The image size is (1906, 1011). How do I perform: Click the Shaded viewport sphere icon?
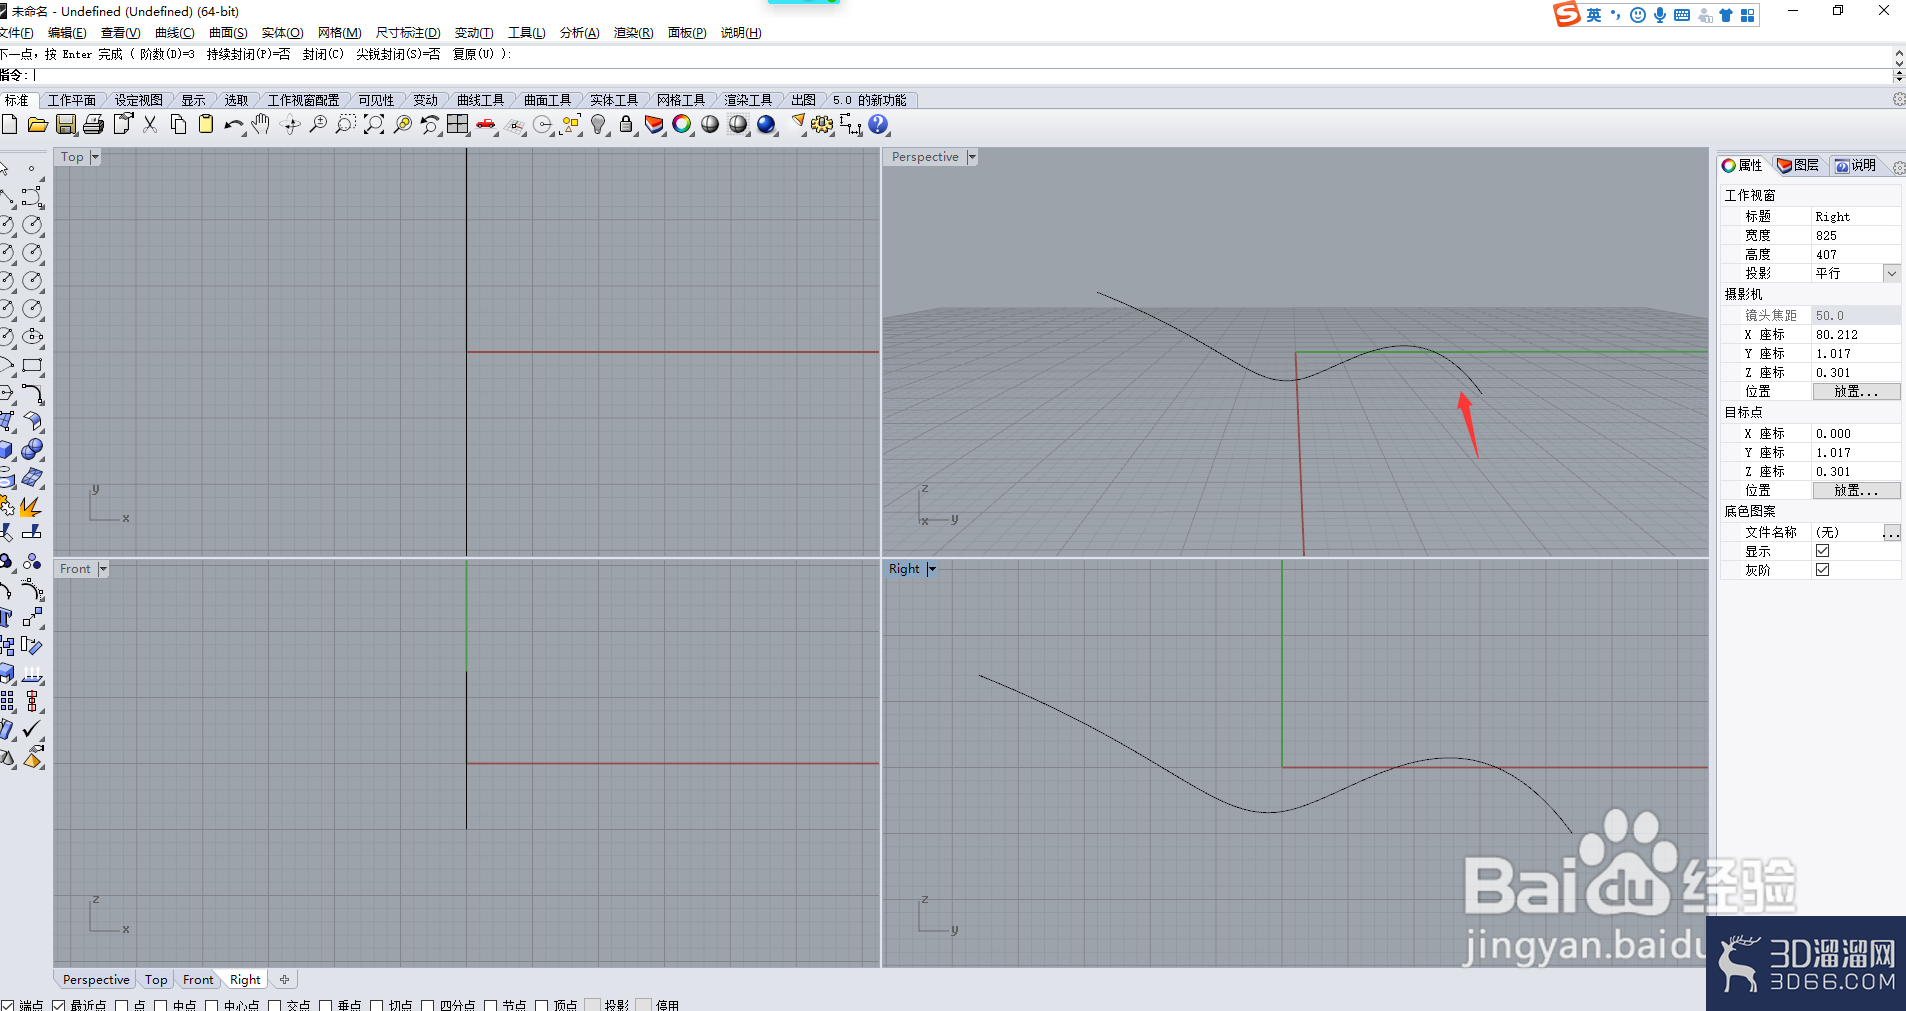710,124
